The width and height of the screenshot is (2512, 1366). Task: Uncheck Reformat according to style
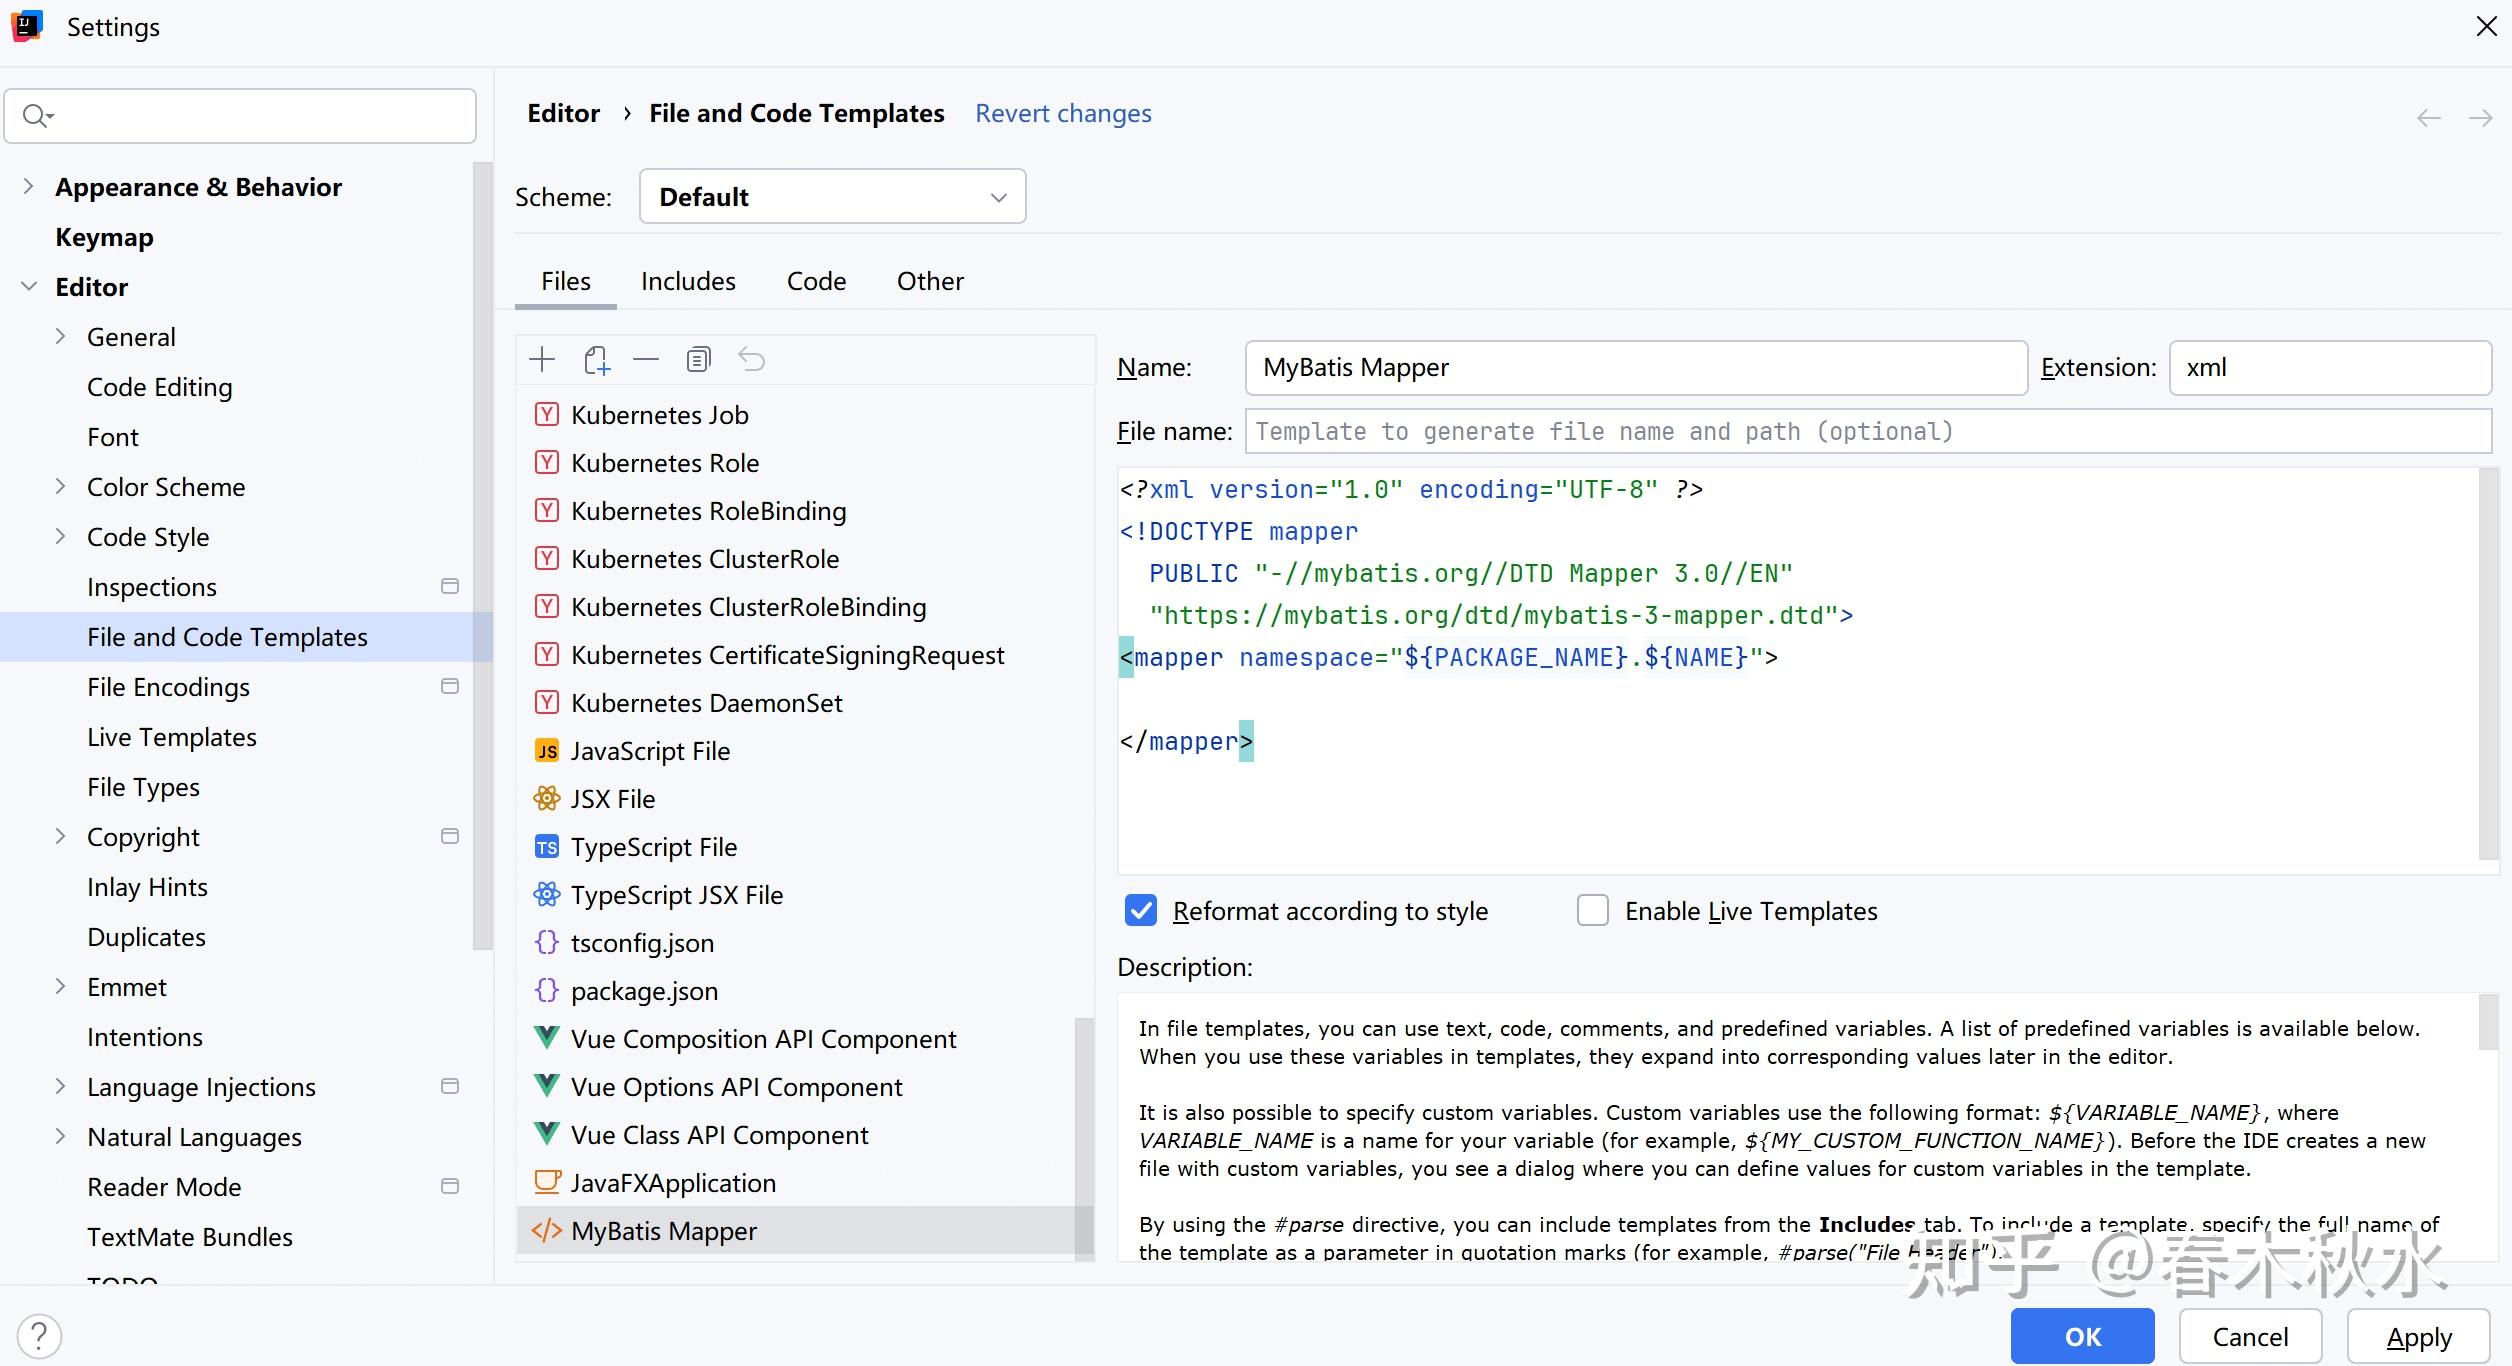[1141, 911]
